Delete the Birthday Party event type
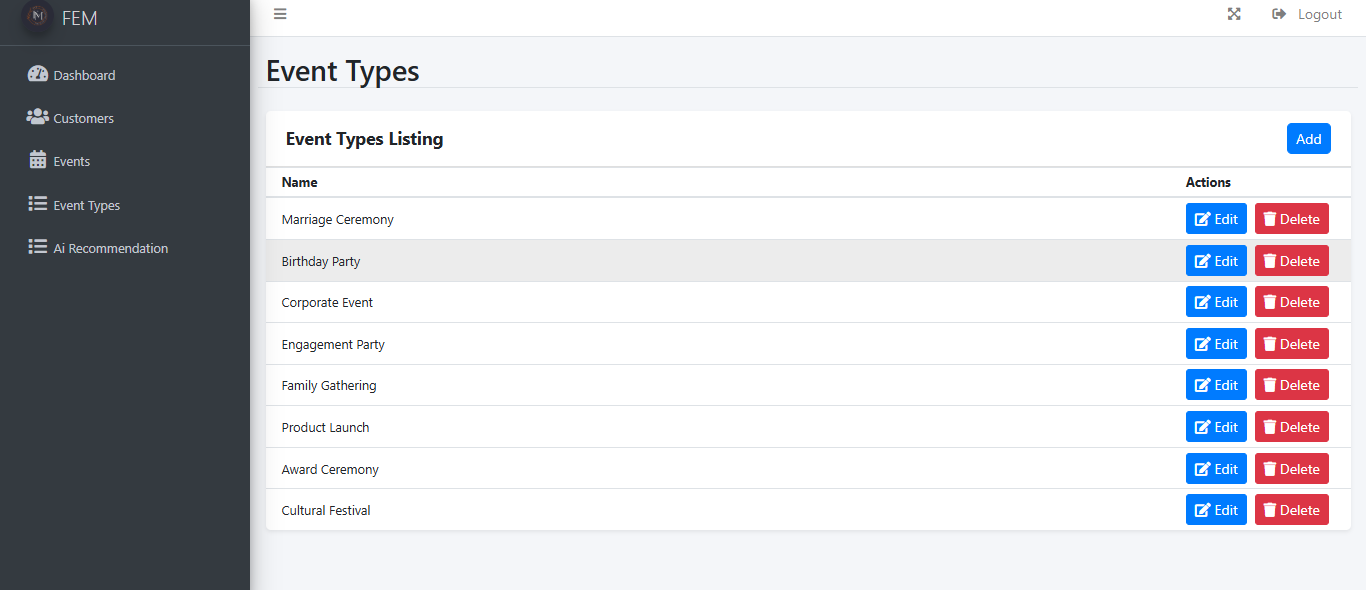This screenshot has width=1366, height=590. [1292, 261]
